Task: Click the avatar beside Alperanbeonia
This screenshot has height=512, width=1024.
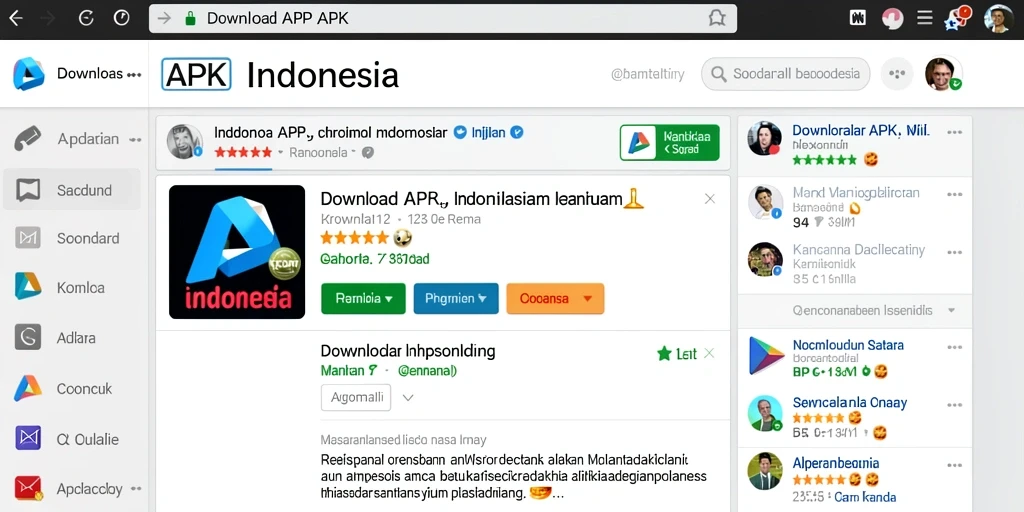Action: point(765,470)
